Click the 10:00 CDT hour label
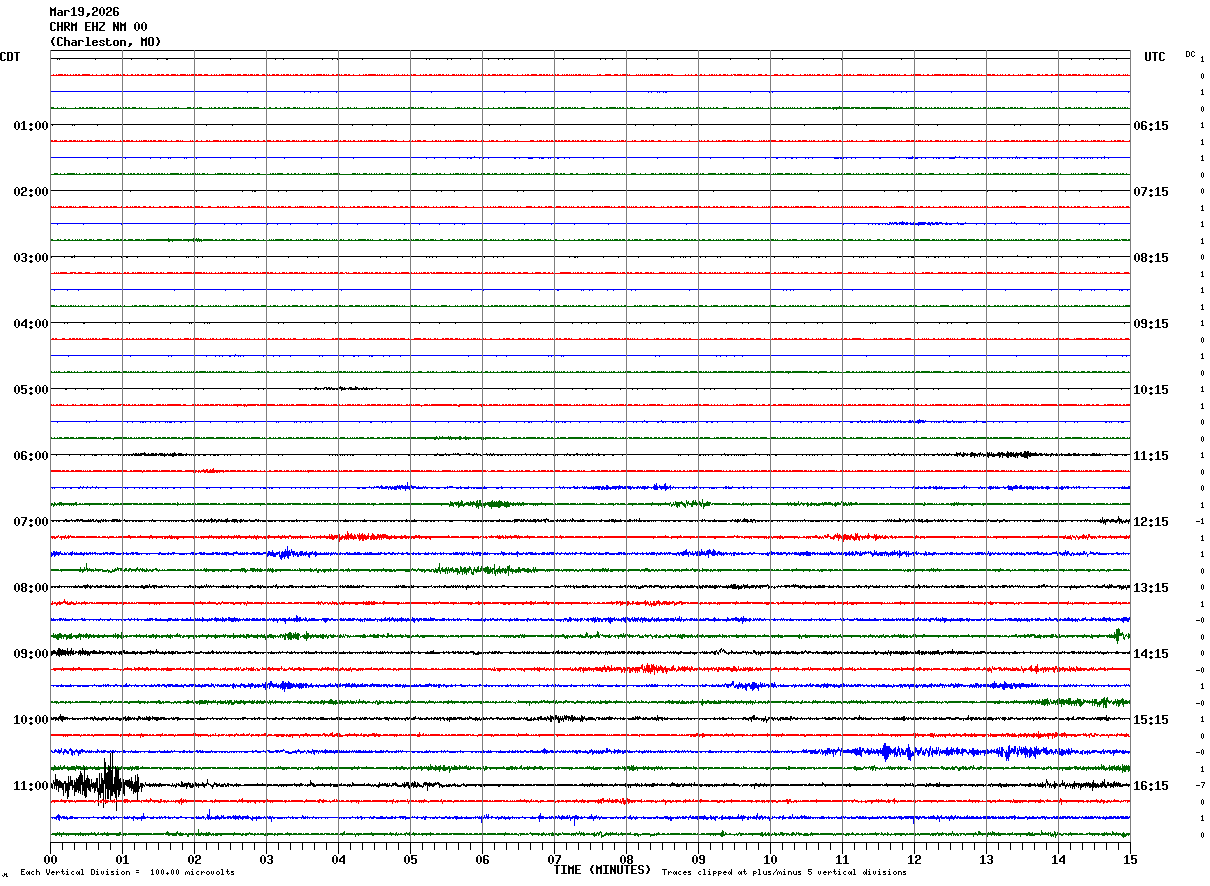The image size is (1210, 886). tap(31, 720)
